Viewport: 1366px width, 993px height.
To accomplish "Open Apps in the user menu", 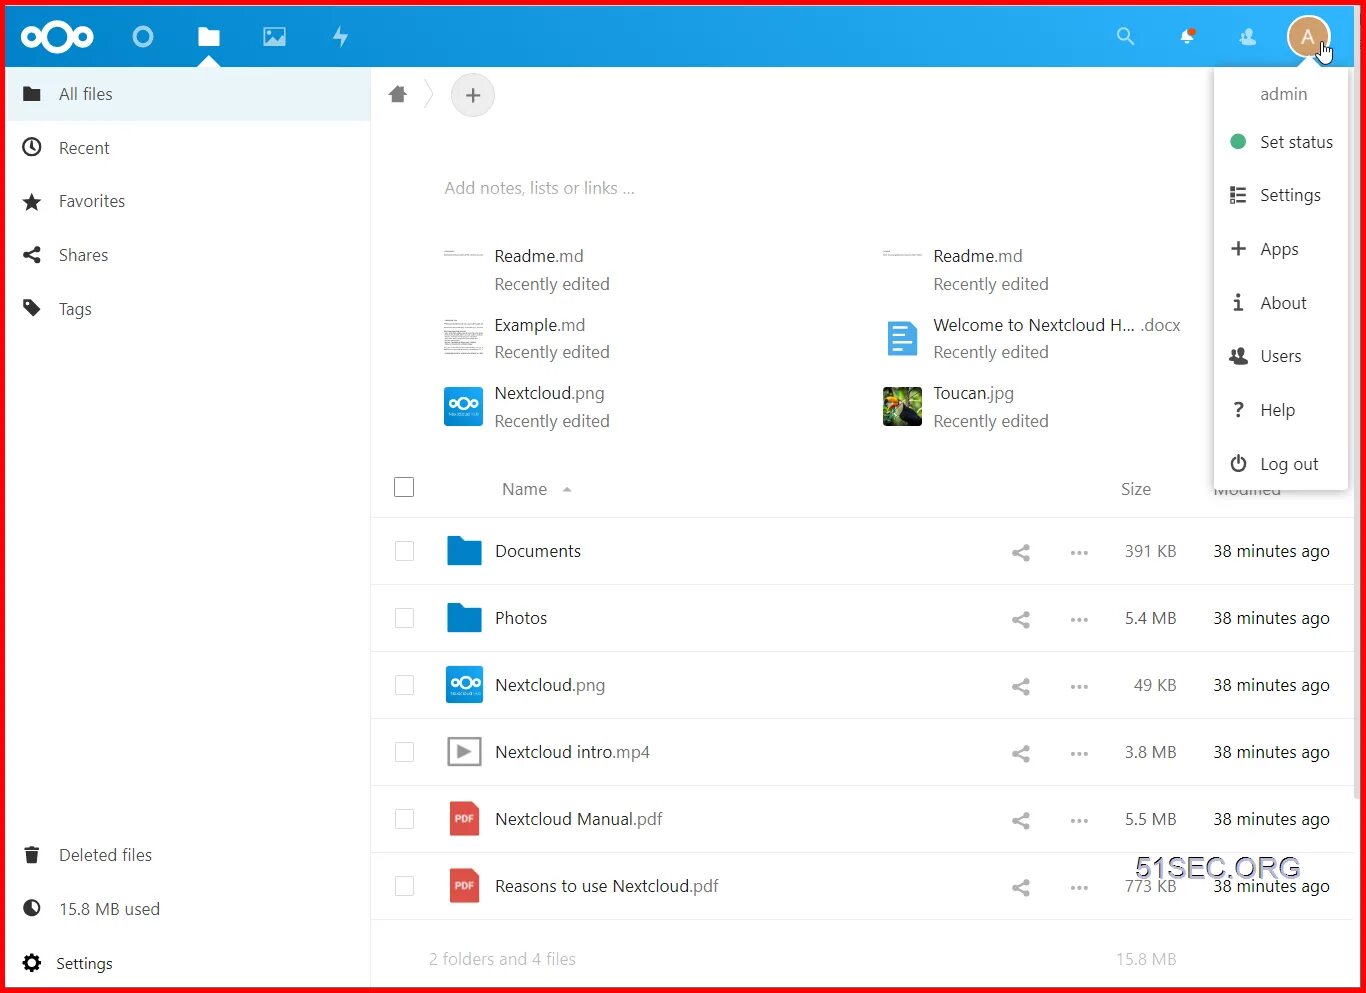I will point(1281,249).
